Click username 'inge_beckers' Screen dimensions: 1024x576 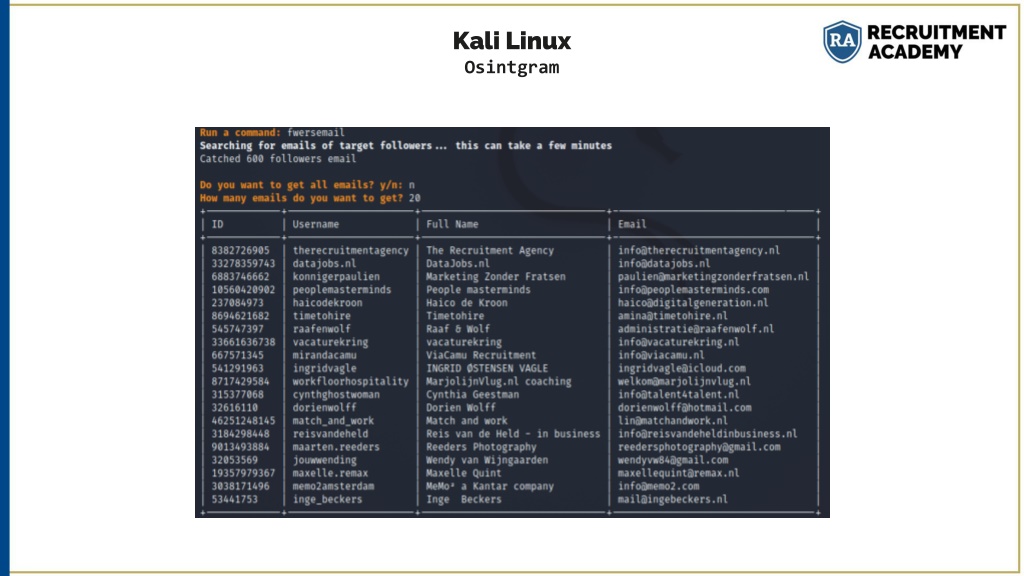pos(327,499)
